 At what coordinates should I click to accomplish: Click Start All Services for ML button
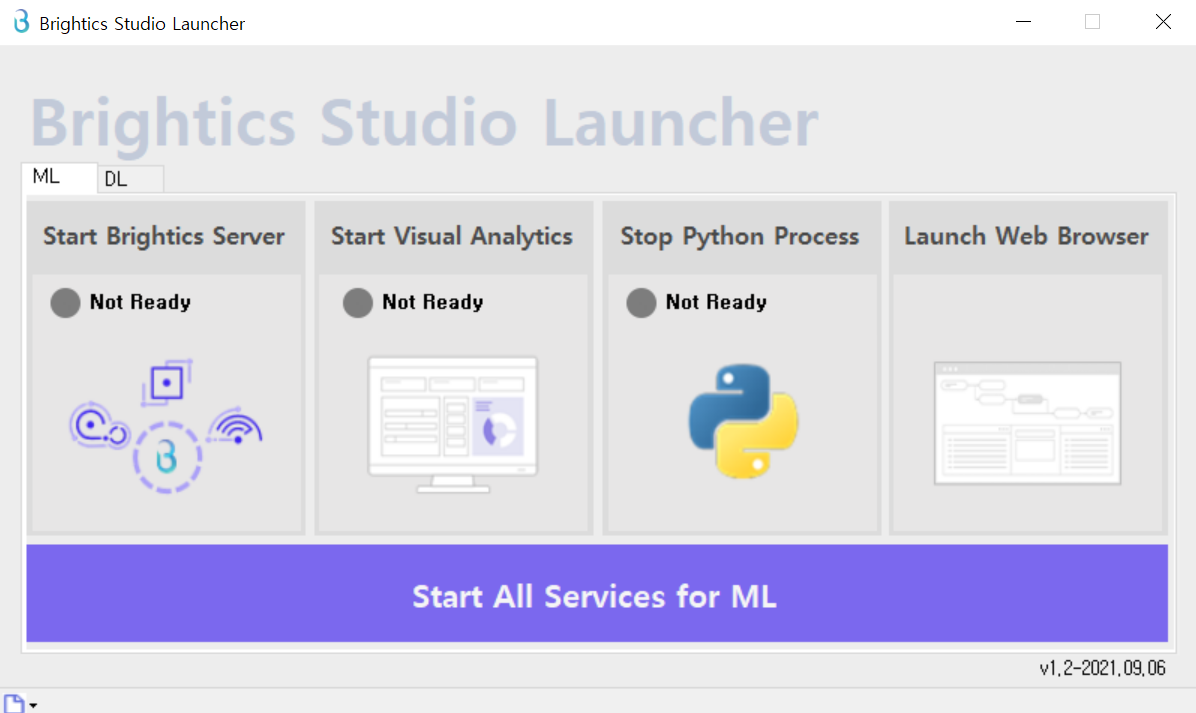point(597,593)
